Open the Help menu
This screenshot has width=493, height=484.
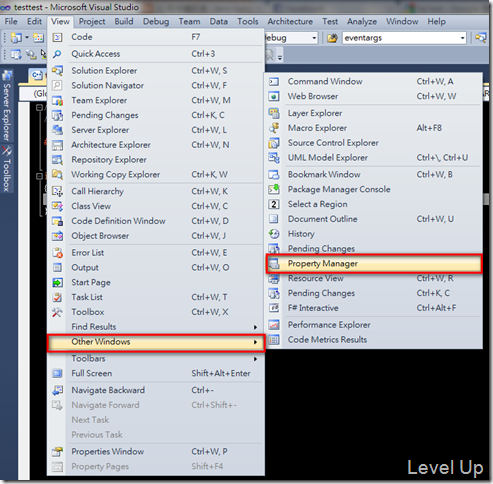coord(437,22)
